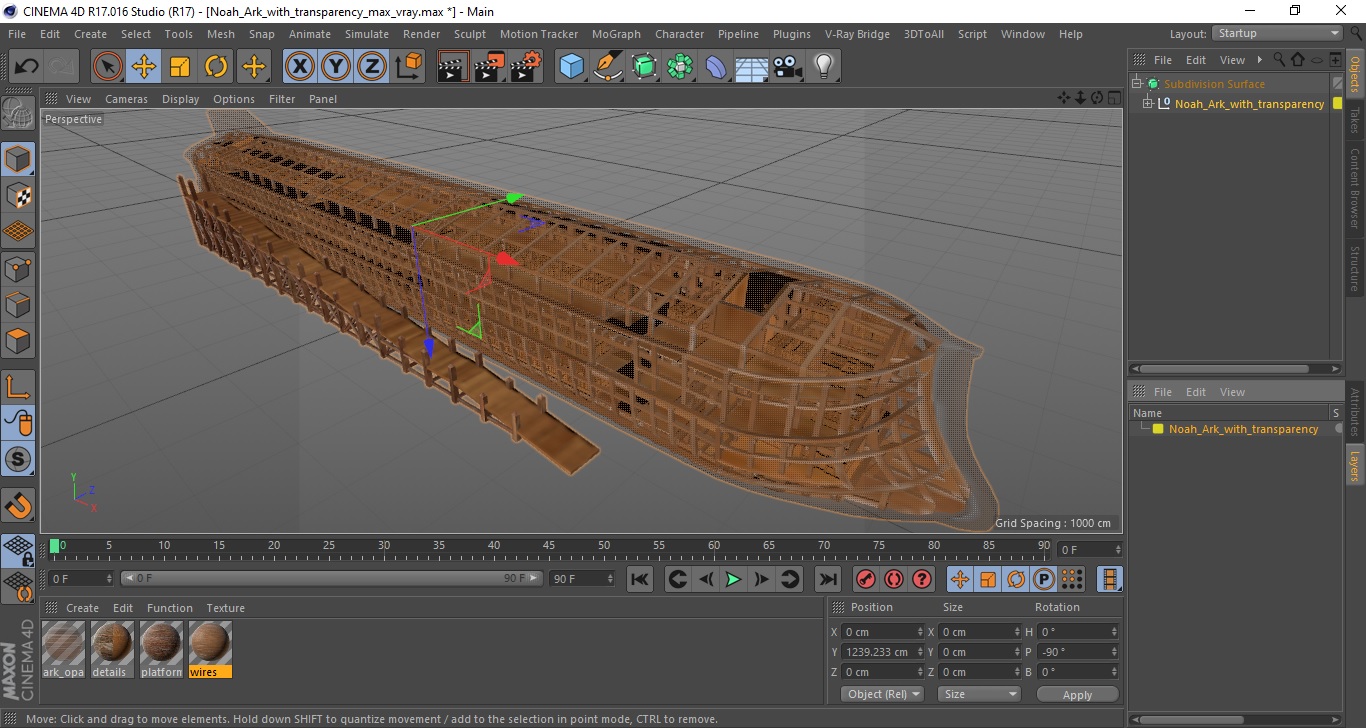Image resolution: width=1366 pixels, height=728 pixels.
Task: Play the animation forwards
Action: tap(733, 579)
